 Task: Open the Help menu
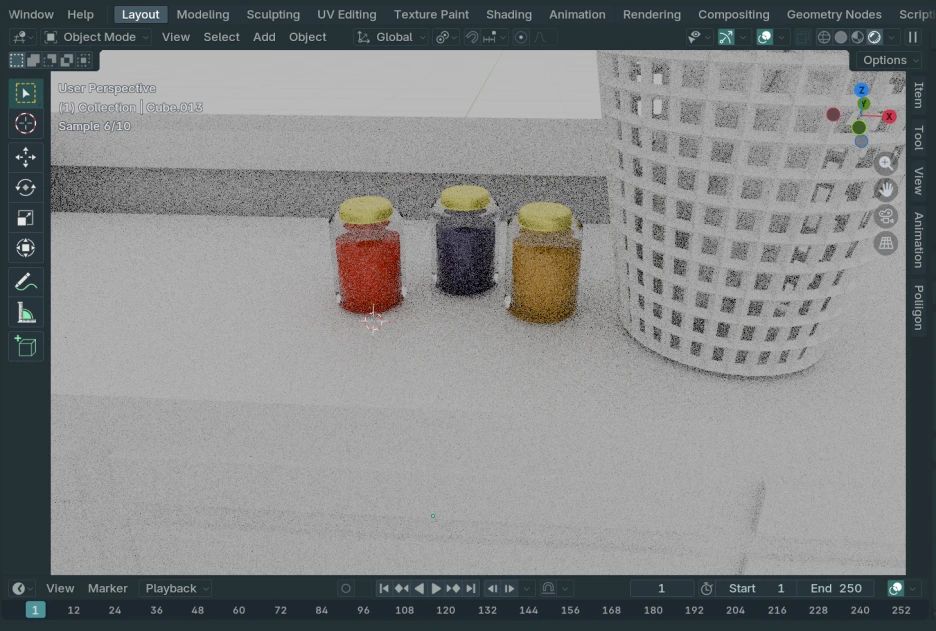point(80,14)
